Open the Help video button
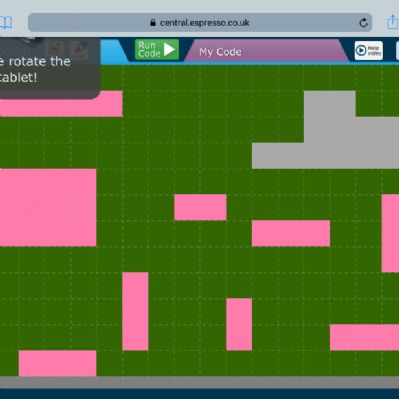 pyautogui.click(x=369, y=51)
